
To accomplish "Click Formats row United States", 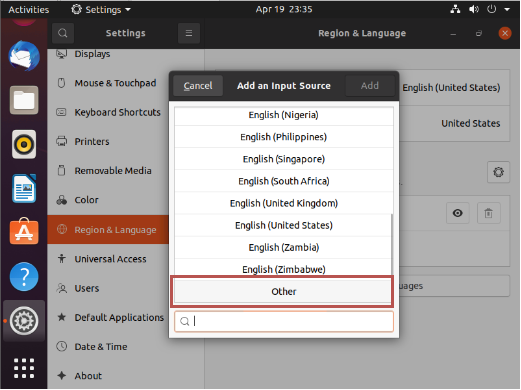I will click(455, 124).
